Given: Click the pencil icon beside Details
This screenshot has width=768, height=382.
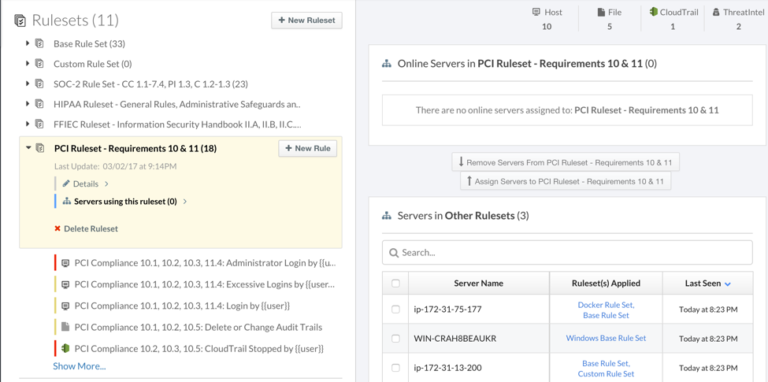Looking at the screenshot, I should coord(66,184).
